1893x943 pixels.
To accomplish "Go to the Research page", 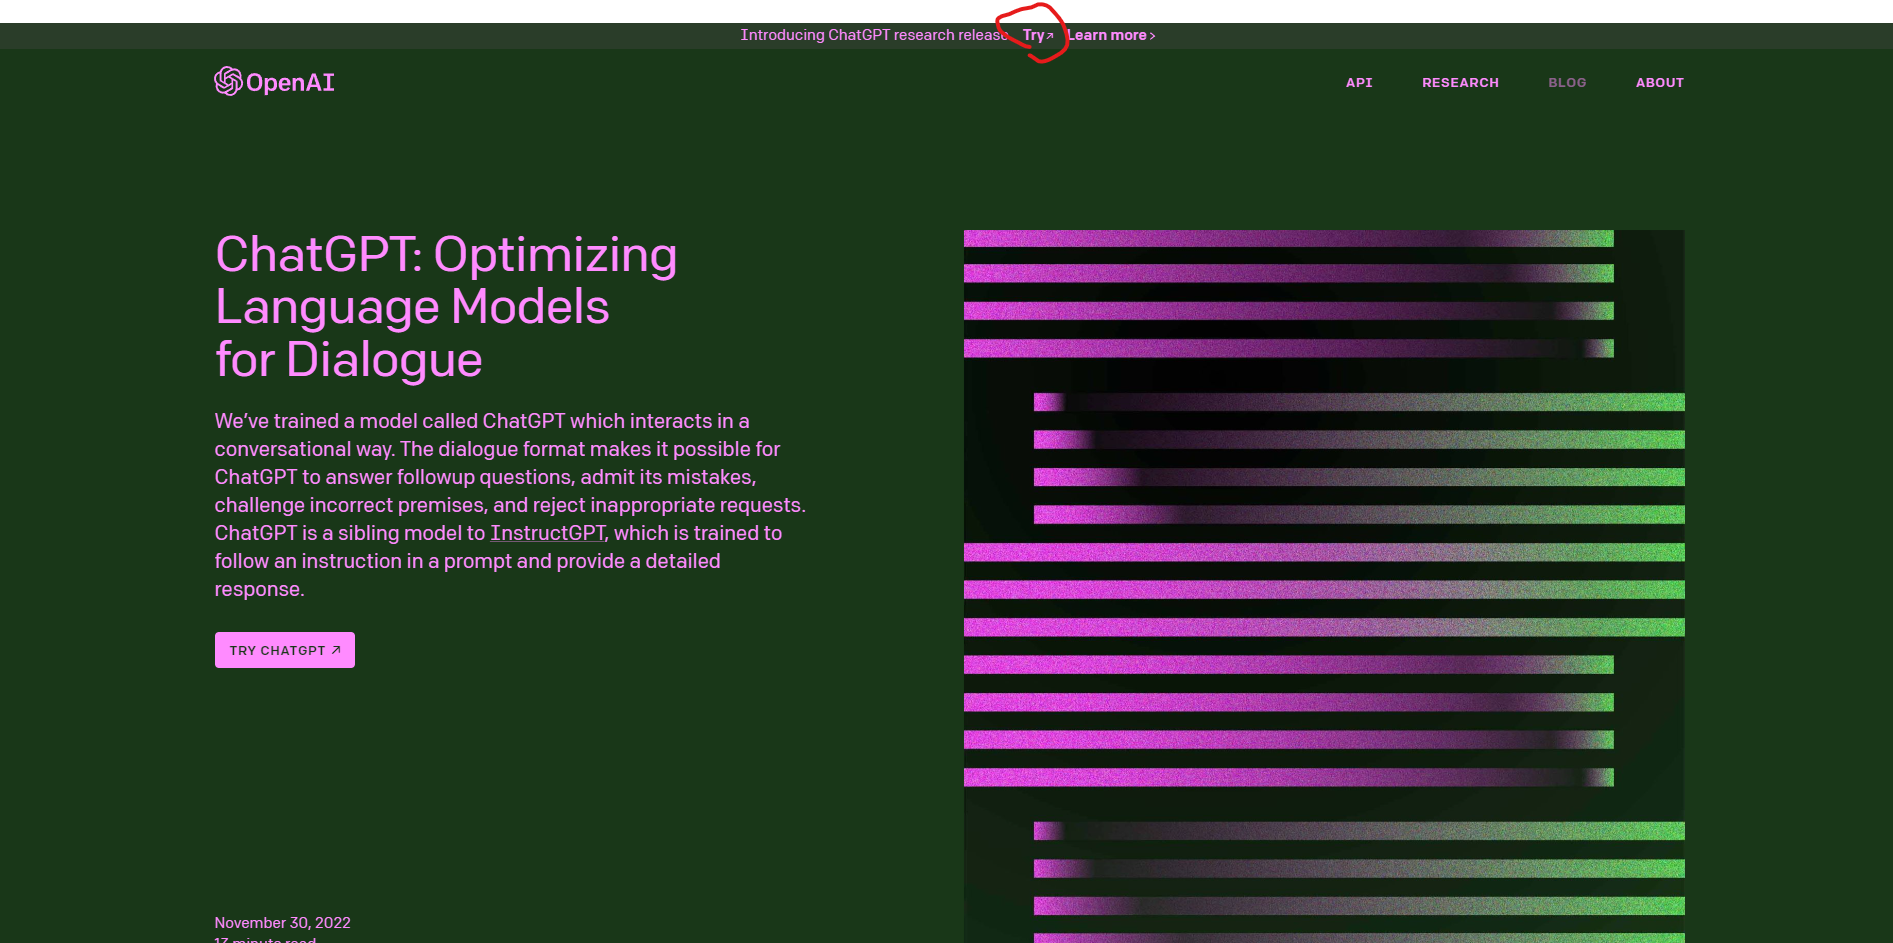I will pos(1460,83).
